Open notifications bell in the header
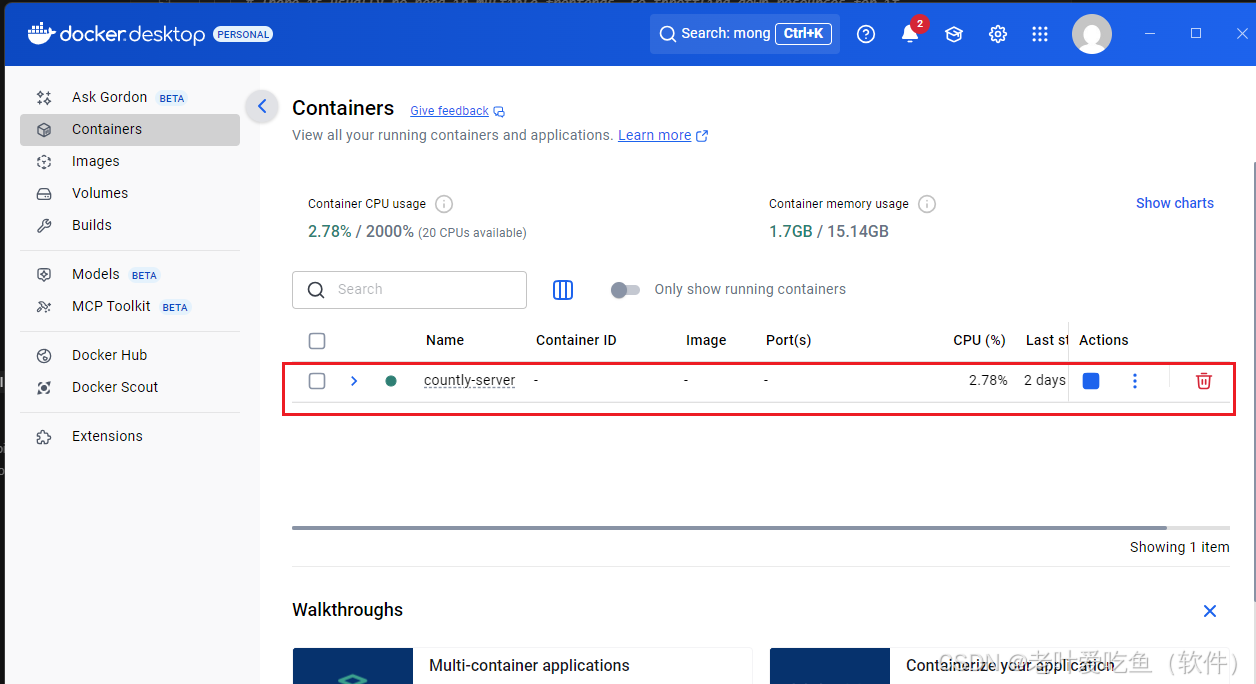 (910, 33)
